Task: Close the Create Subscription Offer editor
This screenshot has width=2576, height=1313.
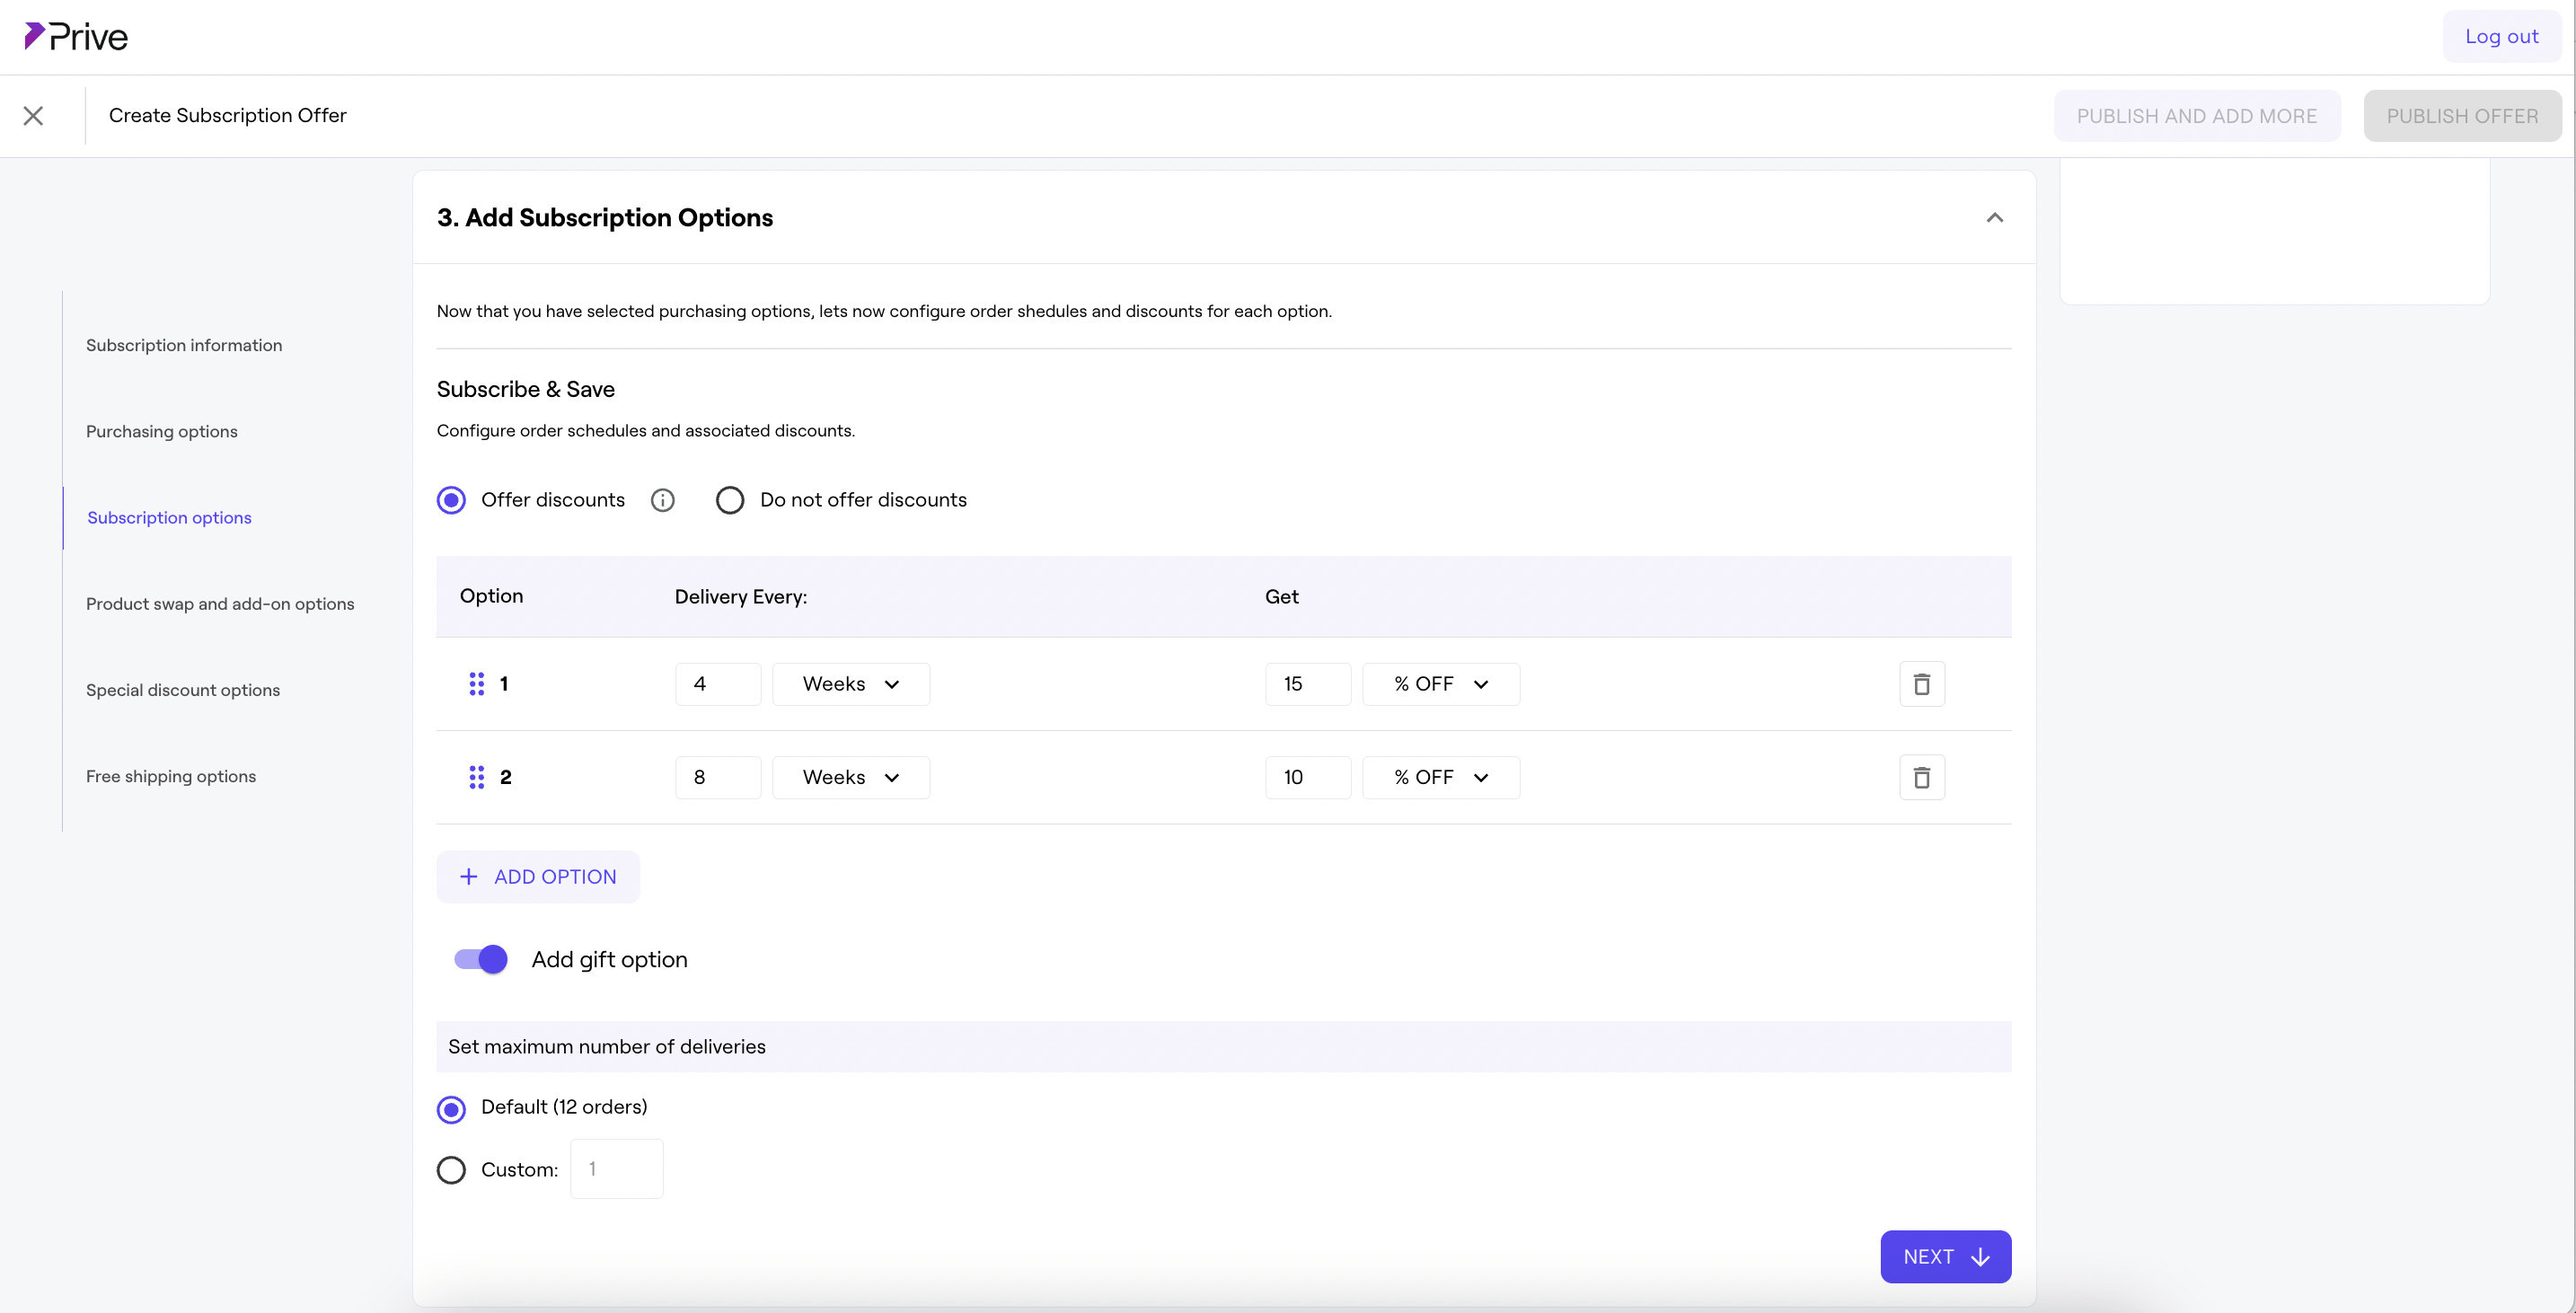Action: tap(33, 116)
